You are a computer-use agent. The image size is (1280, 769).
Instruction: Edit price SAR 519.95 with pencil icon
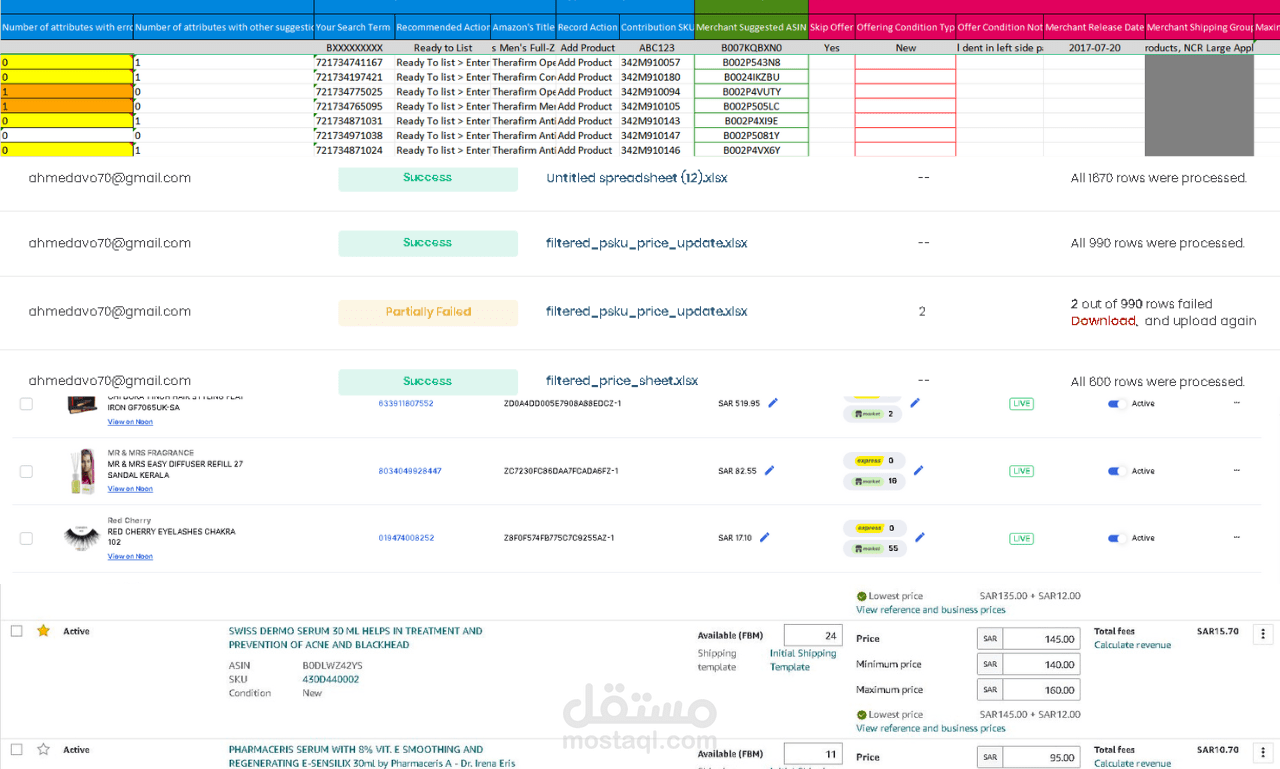click(772, 403)
